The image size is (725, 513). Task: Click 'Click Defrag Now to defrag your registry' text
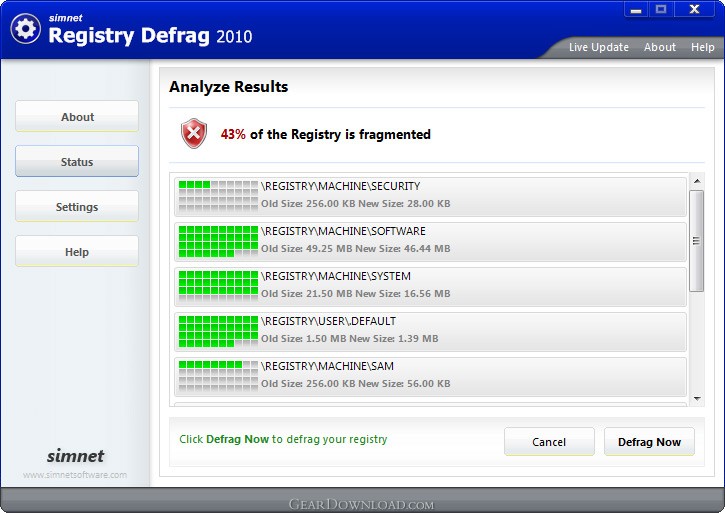[283, 439]
